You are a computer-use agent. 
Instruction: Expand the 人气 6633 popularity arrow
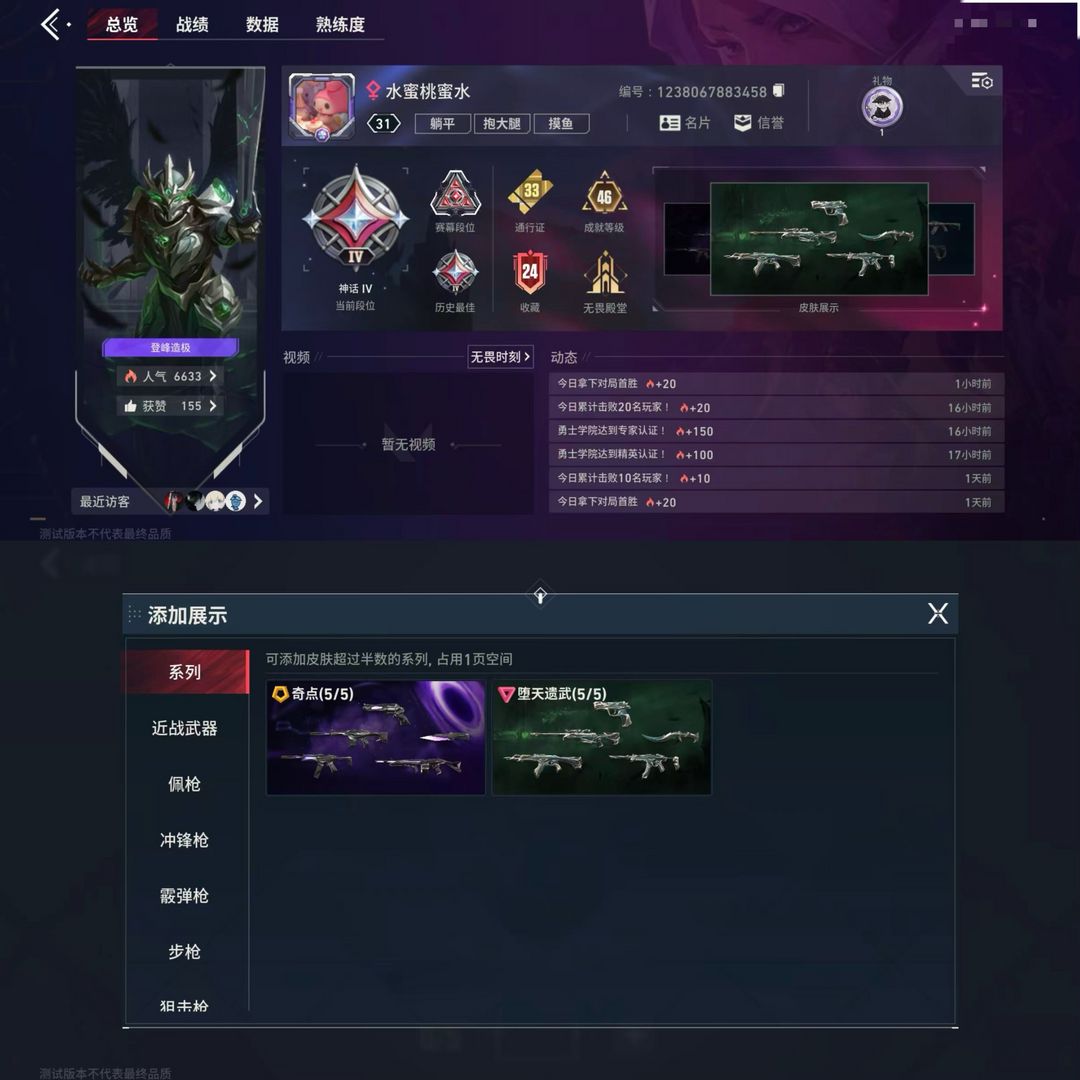pos(213,376)
